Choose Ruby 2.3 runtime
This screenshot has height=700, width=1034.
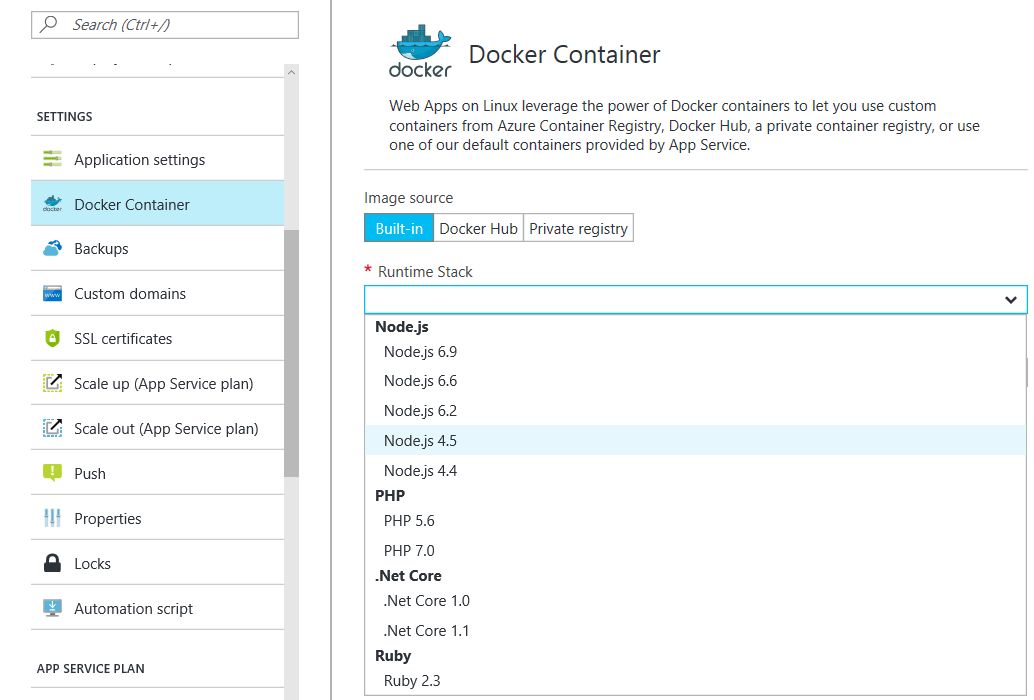(x=695, y=681)
